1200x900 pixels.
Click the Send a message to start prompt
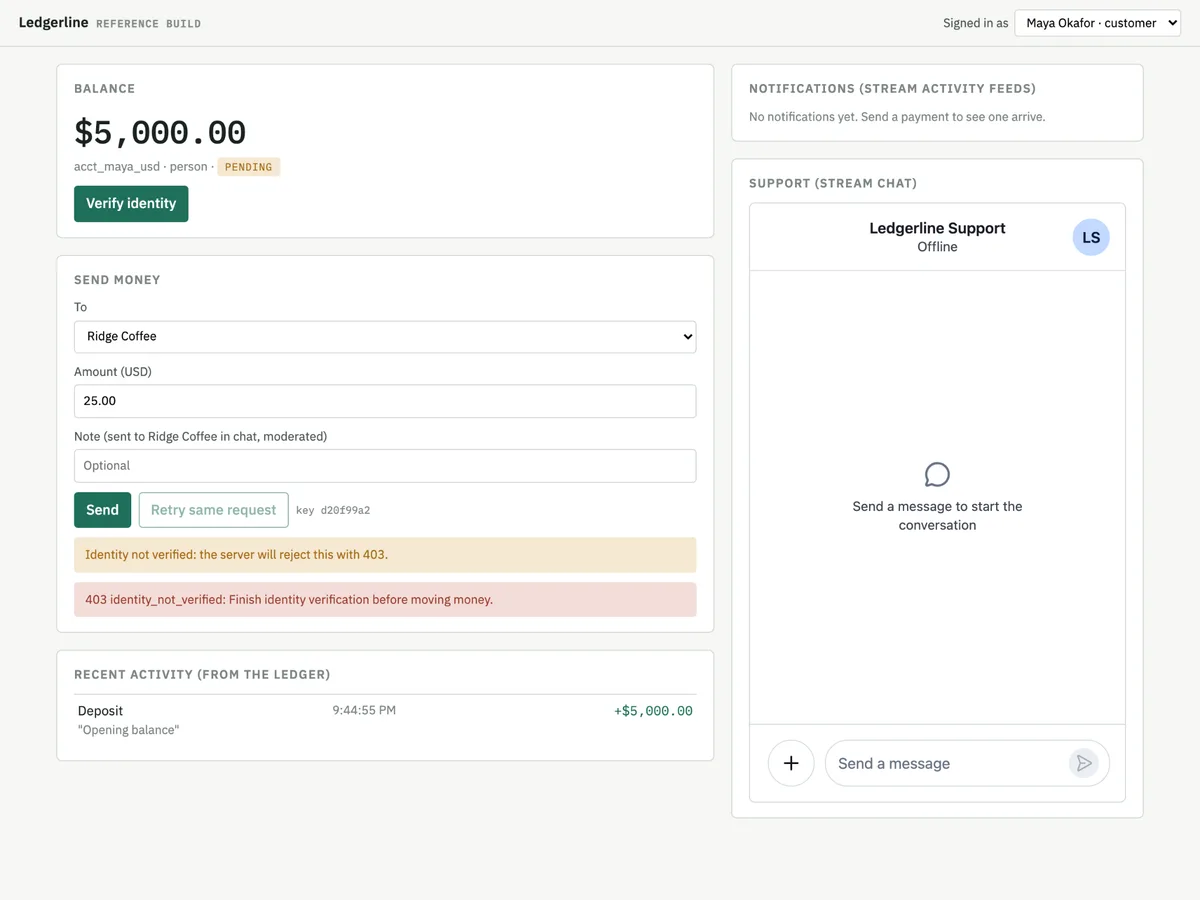point(937,516)
